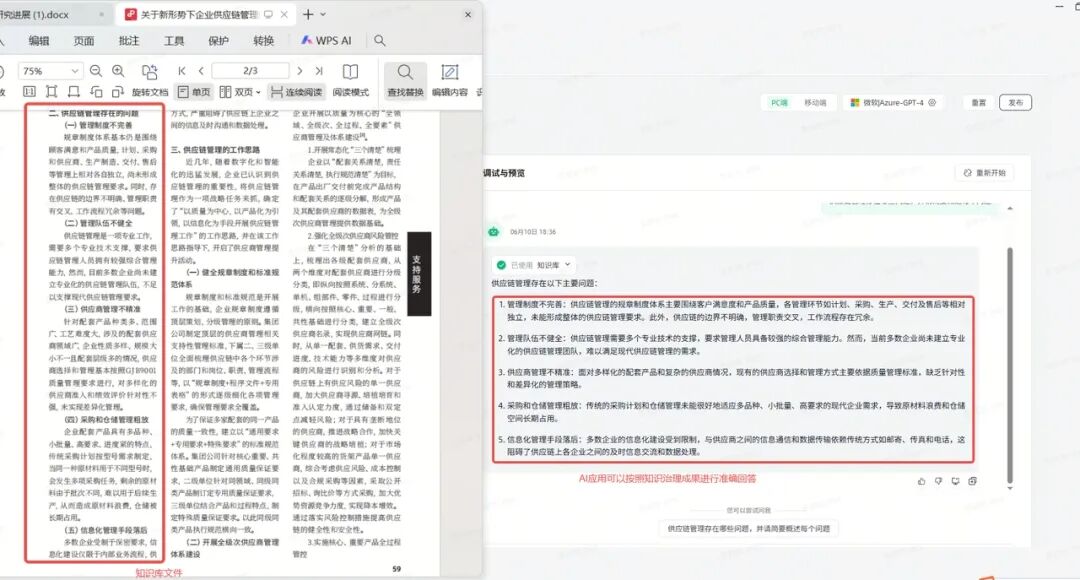Zoom in with the plus magnifier icon

[118, 71]
